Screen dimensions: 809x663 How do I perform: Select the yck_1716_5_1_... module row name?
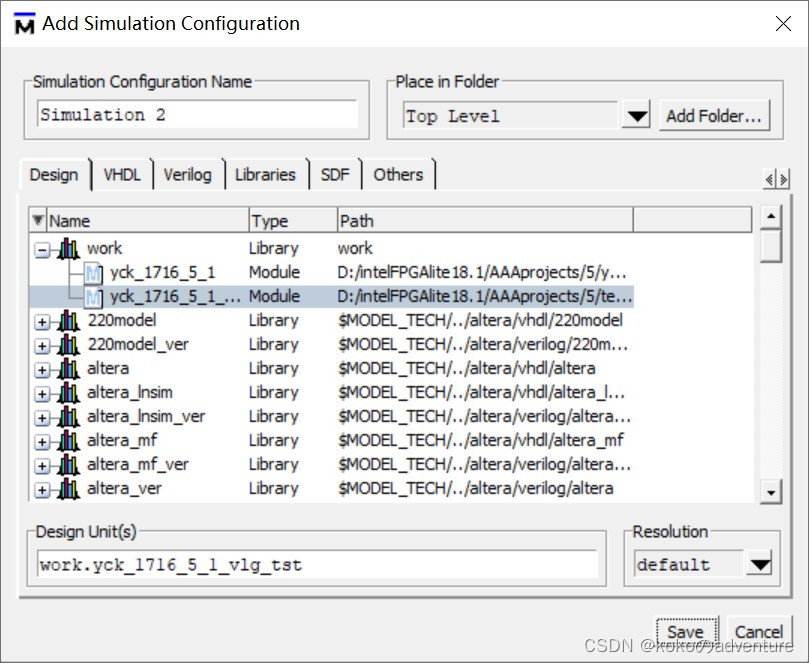[x=175, y=297]
